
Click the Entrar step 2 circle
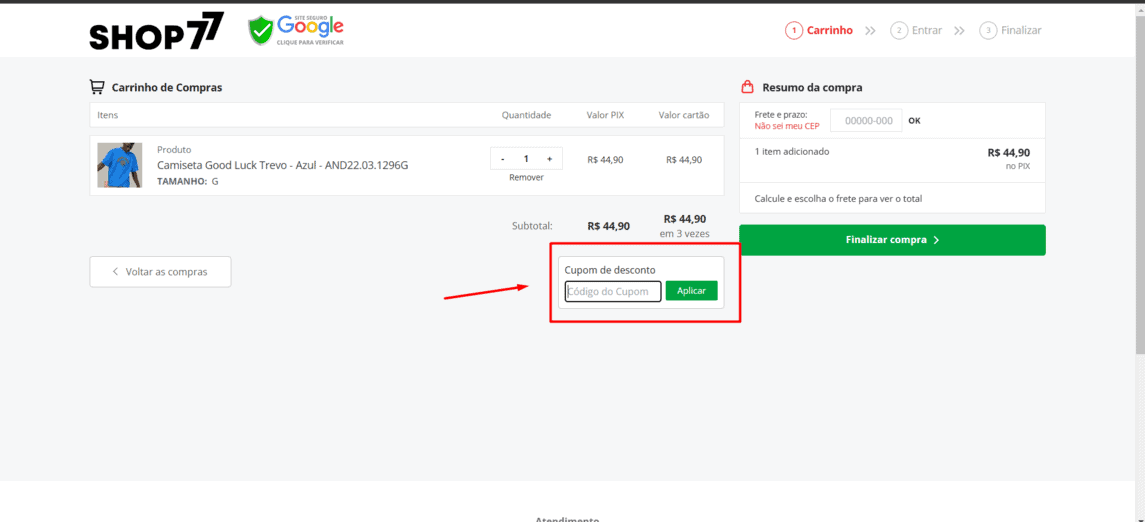click(x=899, y=30)
